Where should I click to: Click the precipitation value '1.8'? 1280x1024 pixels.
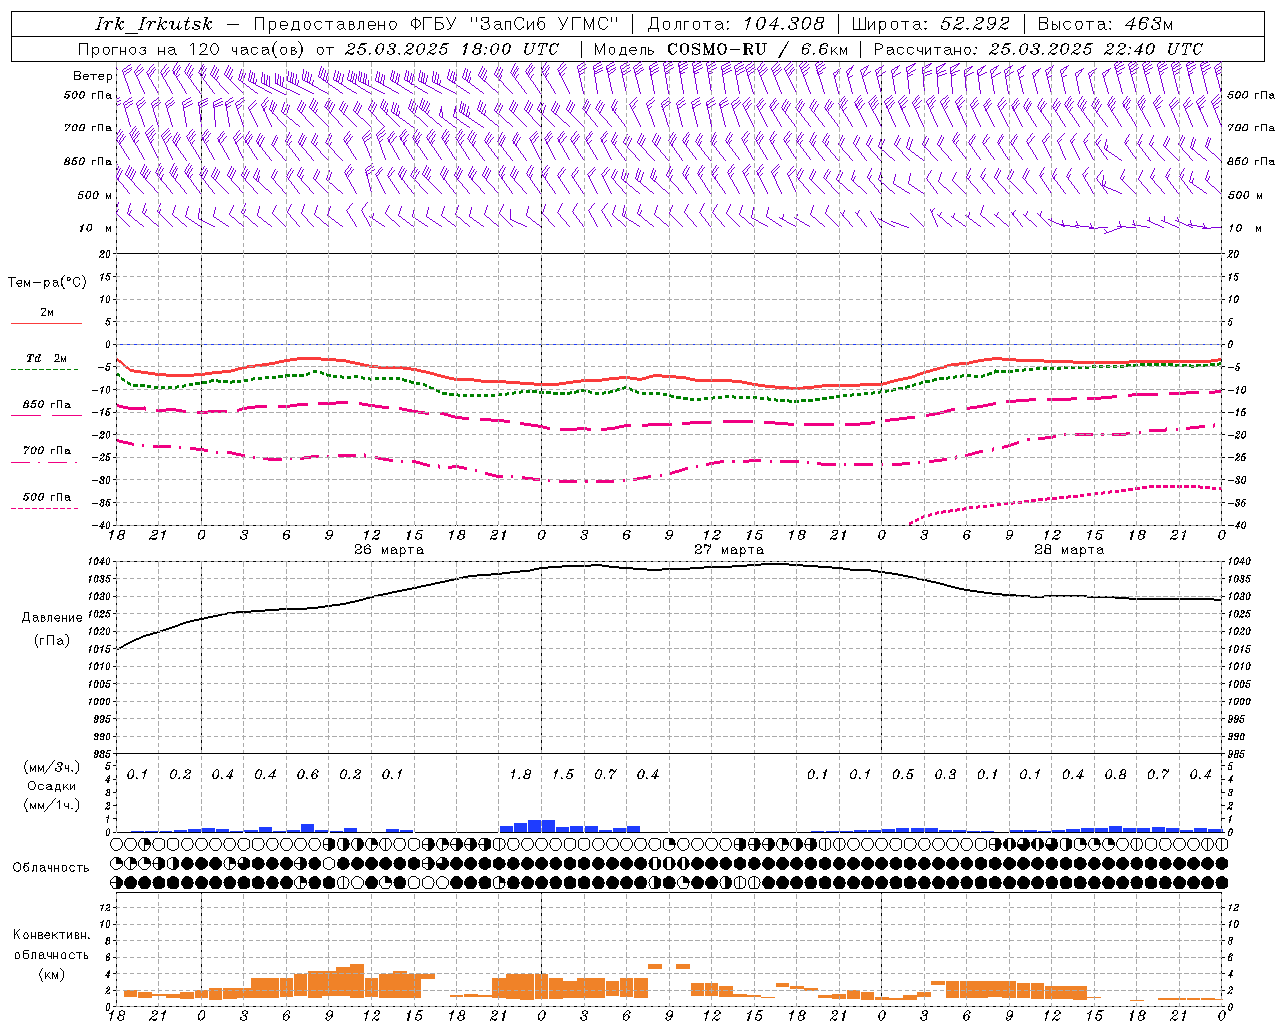click(x=520, y=774)
